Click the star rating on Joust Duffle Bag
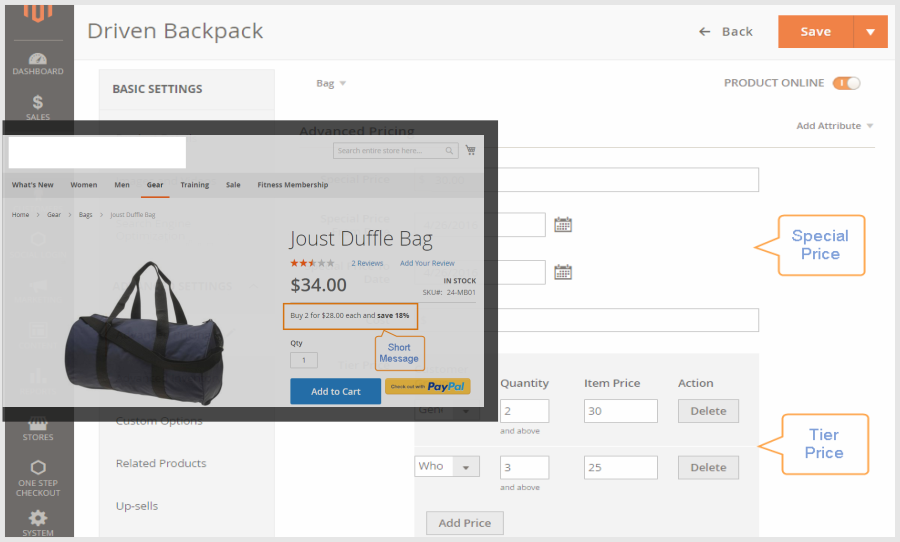 [x=312, y=263]
